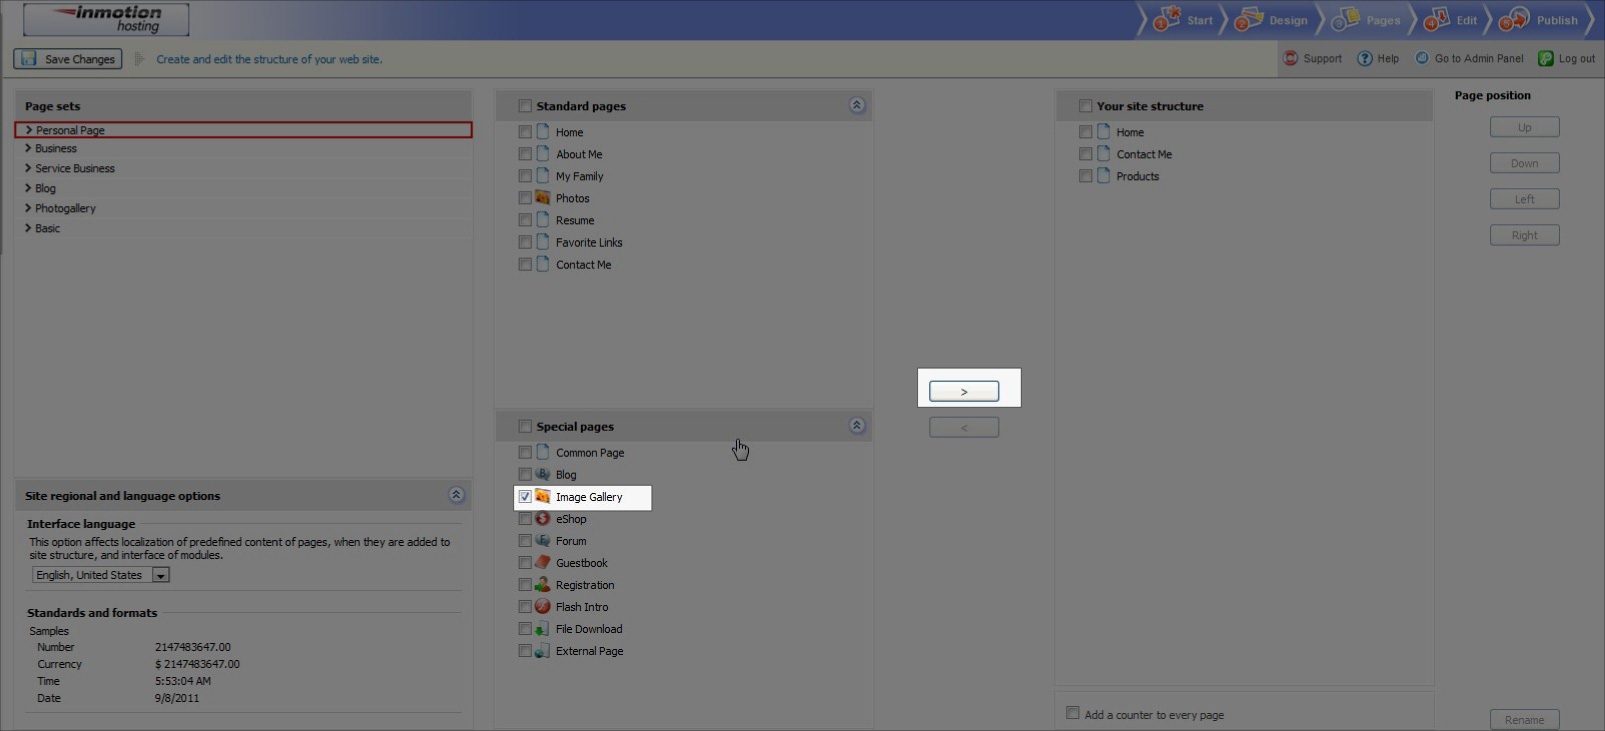Expand the Basic page set
Image resolution: width=1605 pixels, height=731 pixels.
[x=28, y=228]
